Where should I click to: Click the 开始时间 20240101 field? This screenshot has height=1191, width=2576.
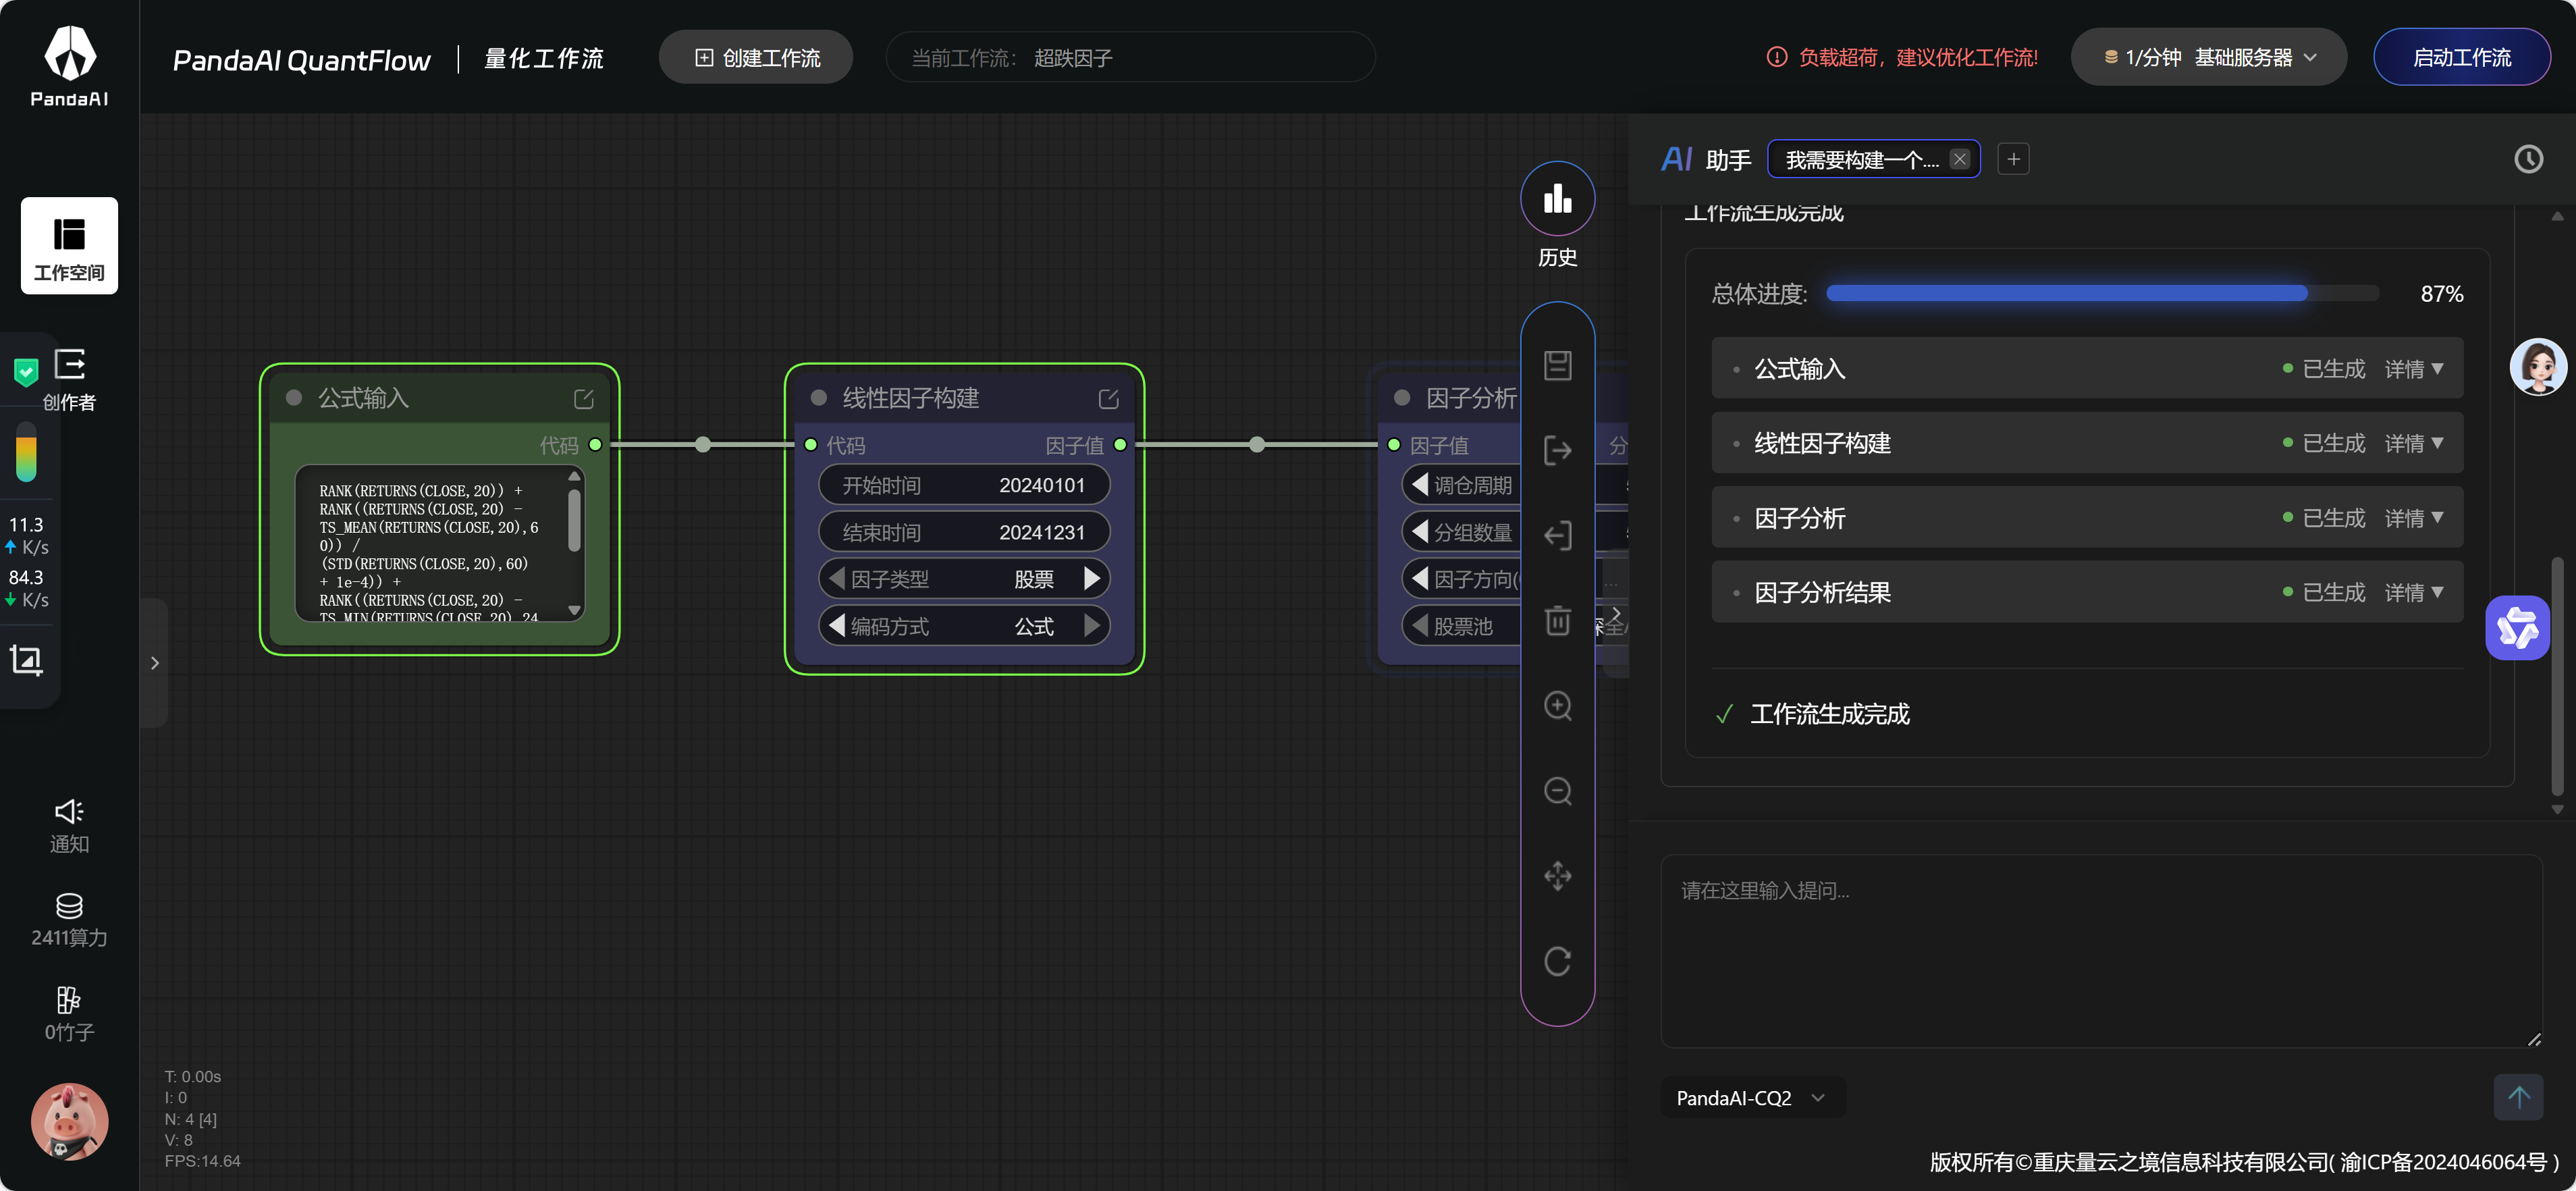pos(964,485)
